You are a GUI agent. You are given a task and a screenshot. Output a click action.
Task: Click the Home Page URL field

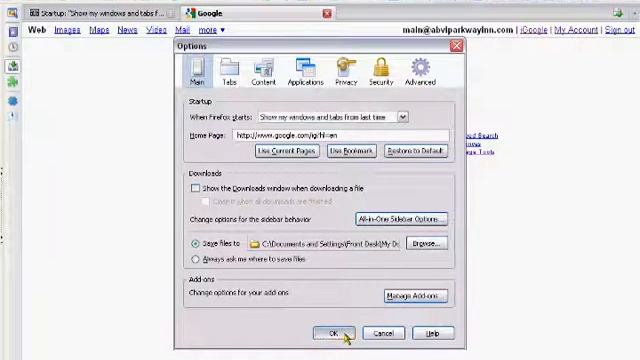point(341,135)
